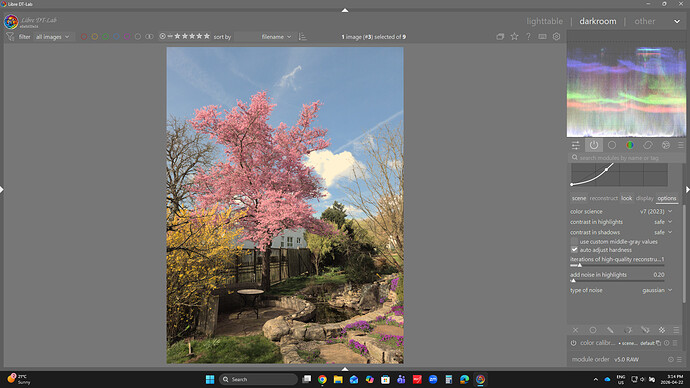Viewport: 690px width, 388px height.
Task: Click the image grouping icon
Action: (500, 37)
